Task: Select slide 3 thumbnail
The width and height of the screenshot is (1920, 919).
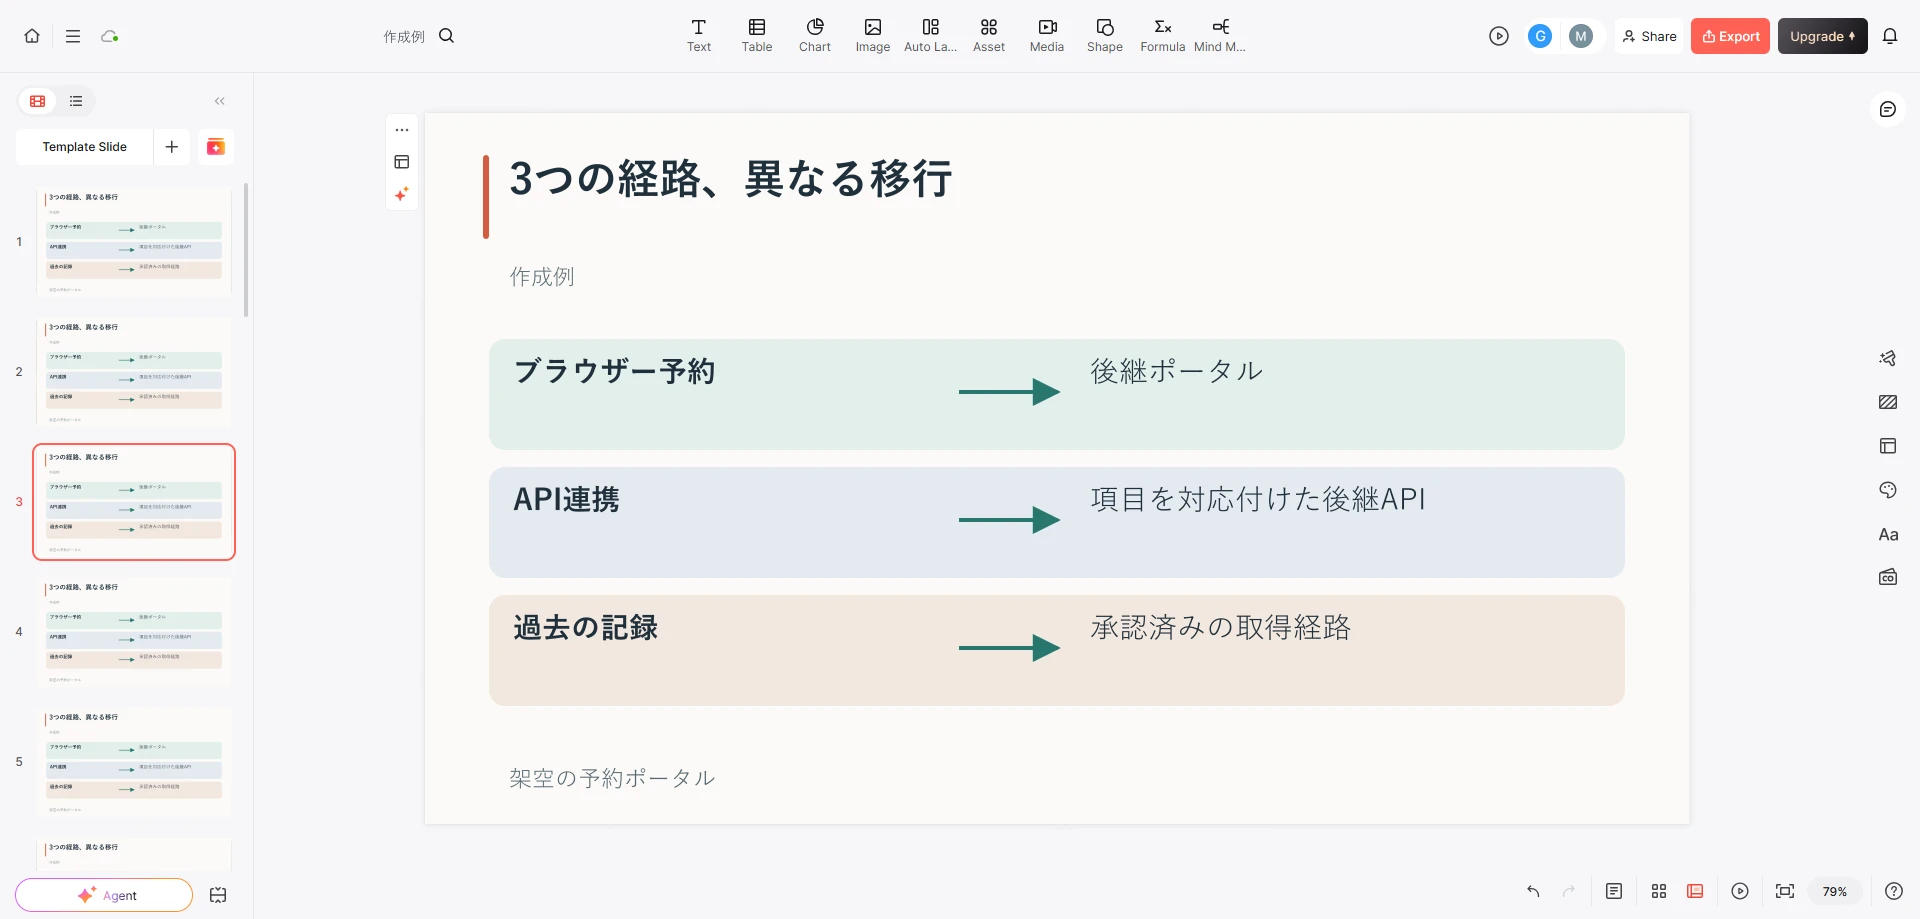Action: click(x=134, y=502)
